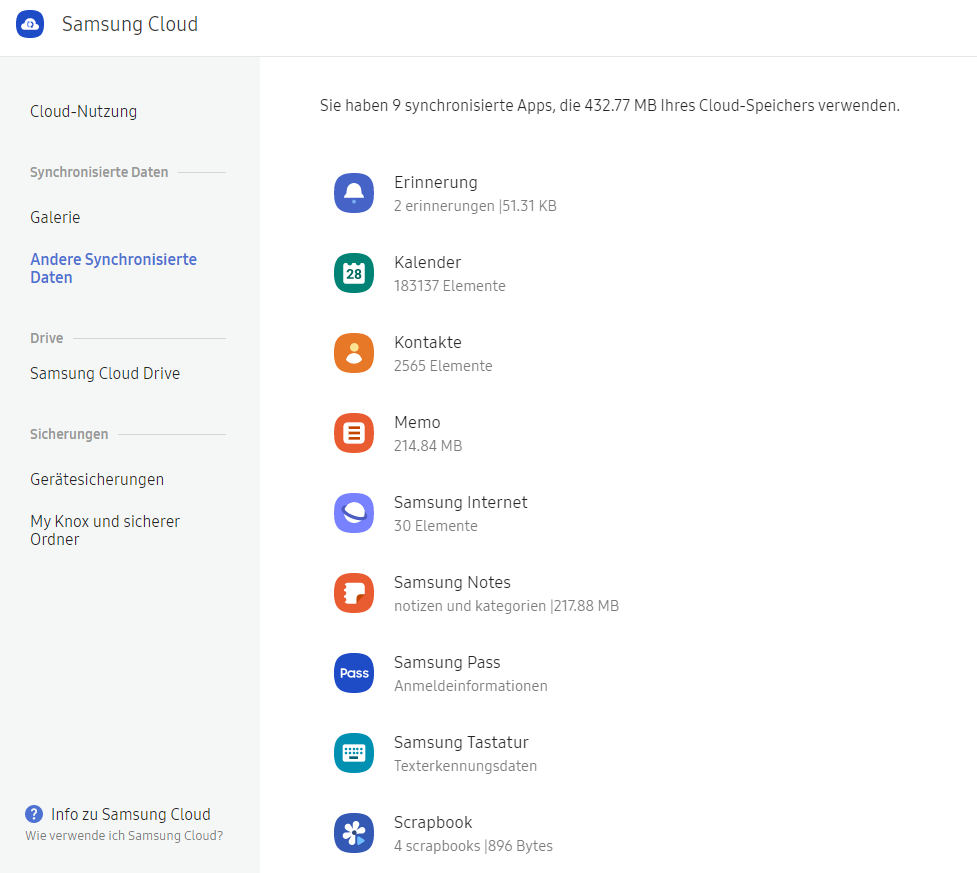Open the Memo app icon

[353, 433]
